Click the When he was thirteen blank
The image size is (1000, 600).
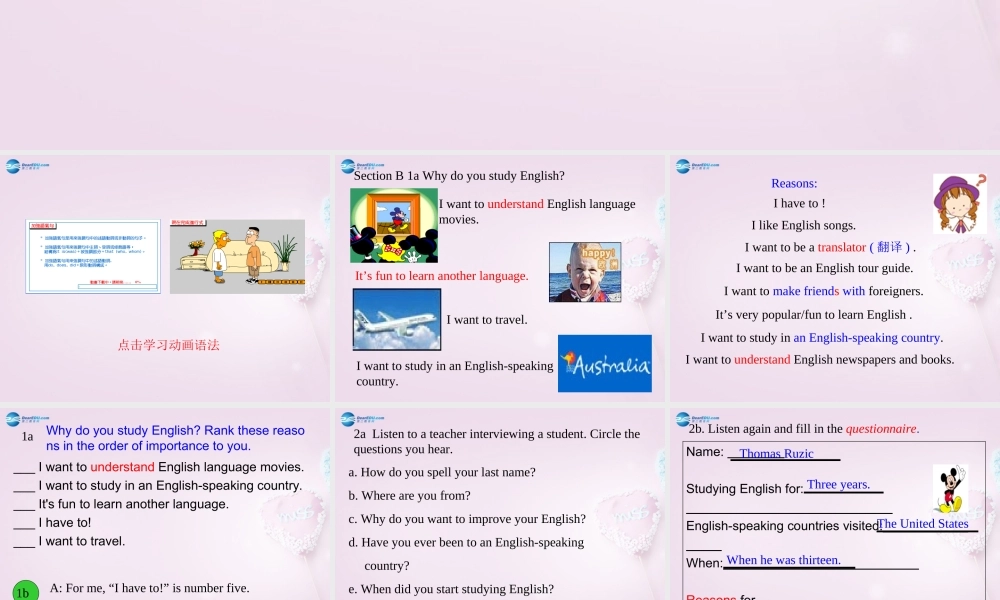click(x=782, y=560)
